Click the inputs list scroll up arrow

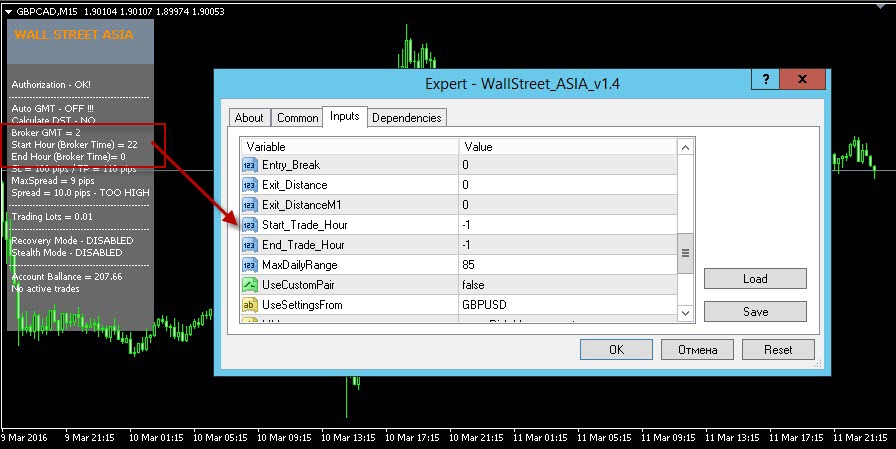(x=685, y=147)
